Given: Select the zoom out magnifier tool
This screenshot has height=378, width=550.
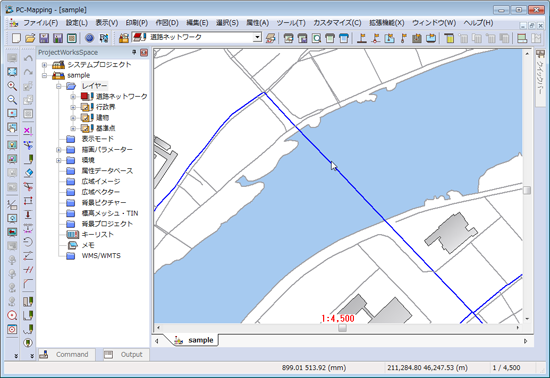Looking at the screenshot, I should (12, 100).
